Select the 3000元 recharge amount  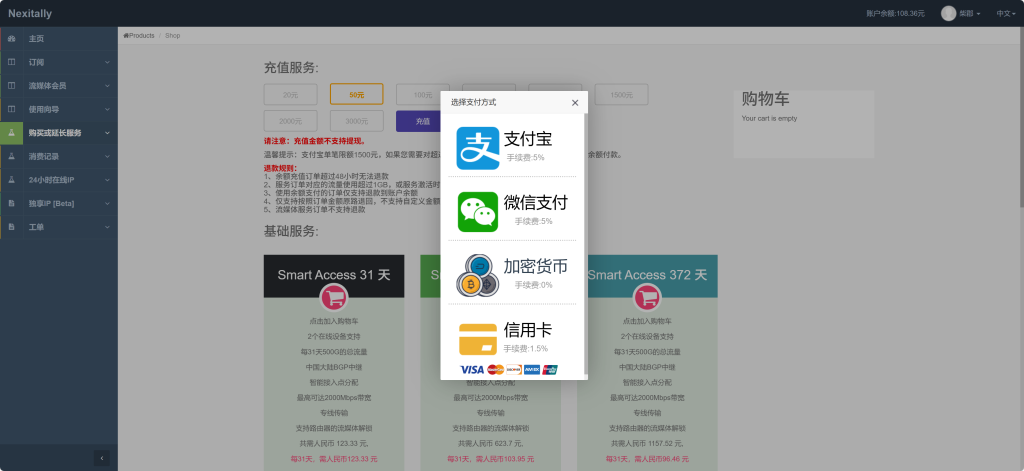tap(357, 121)
